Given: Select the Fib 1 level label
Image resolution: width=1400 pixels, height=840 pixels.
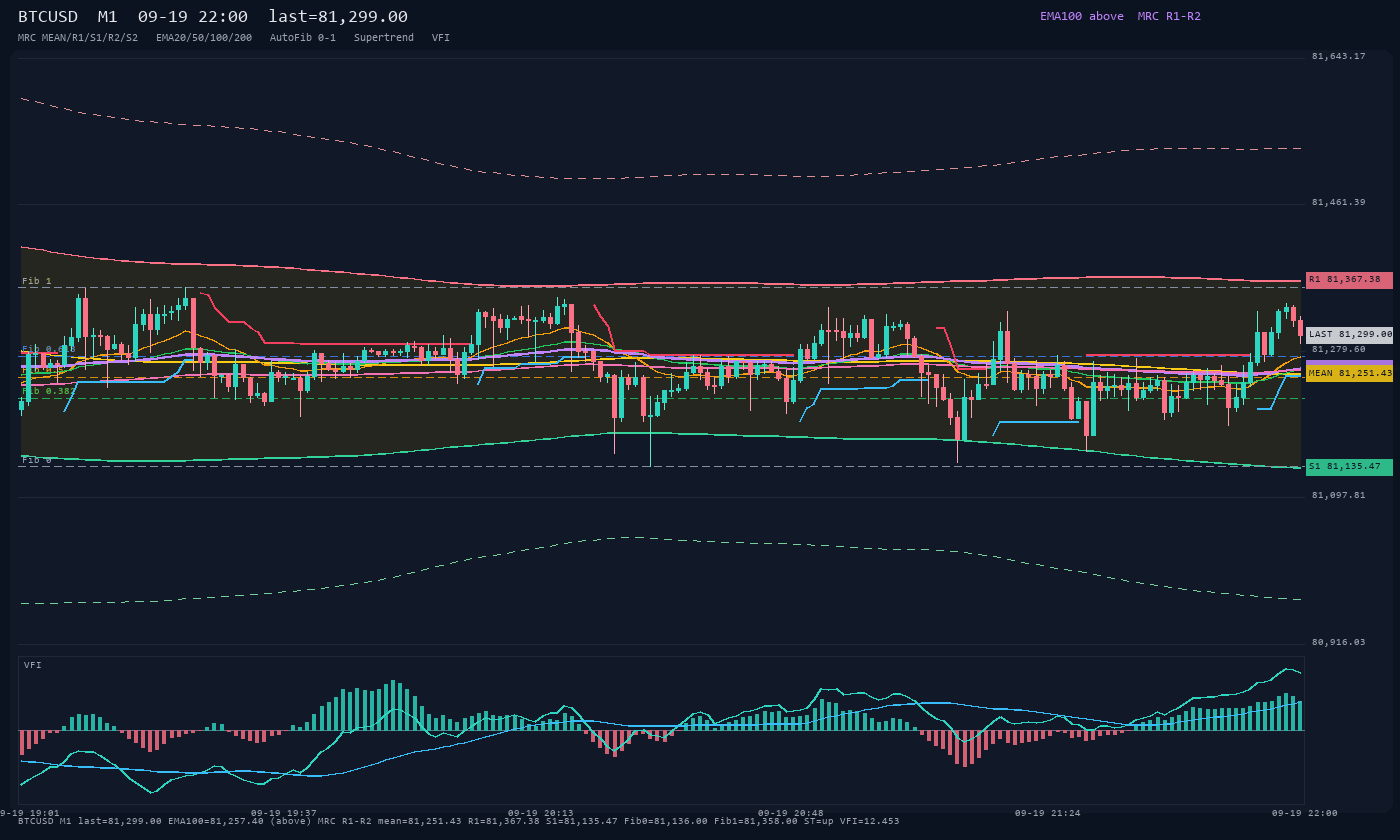Looking at the screenshot, I should (x=37, y=282).
